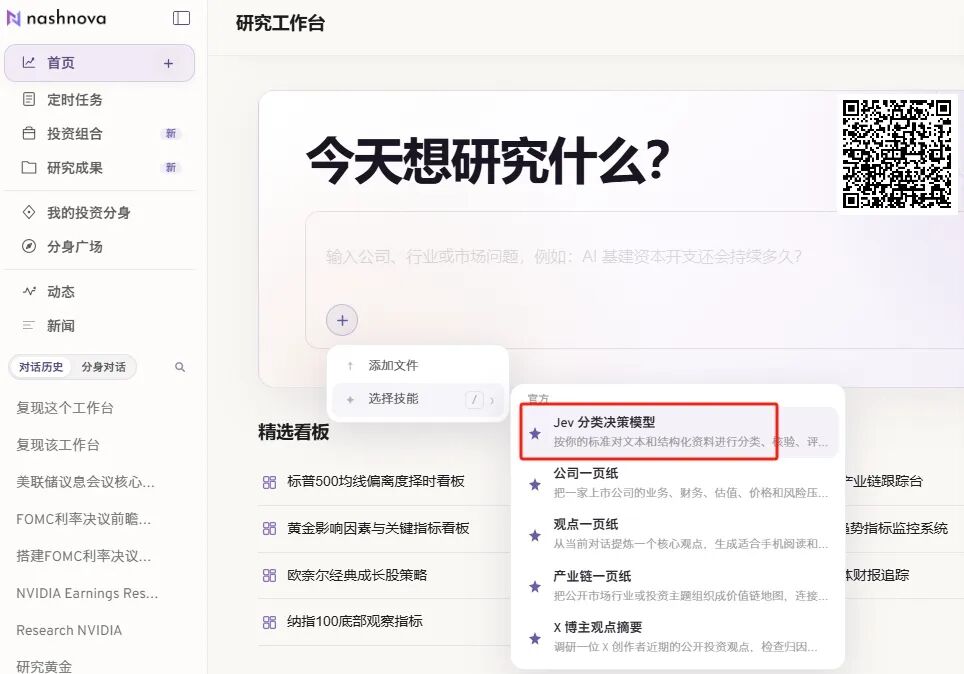
Task: Select the 观点一页纸 skill
Action: click(x=679, y=534)
